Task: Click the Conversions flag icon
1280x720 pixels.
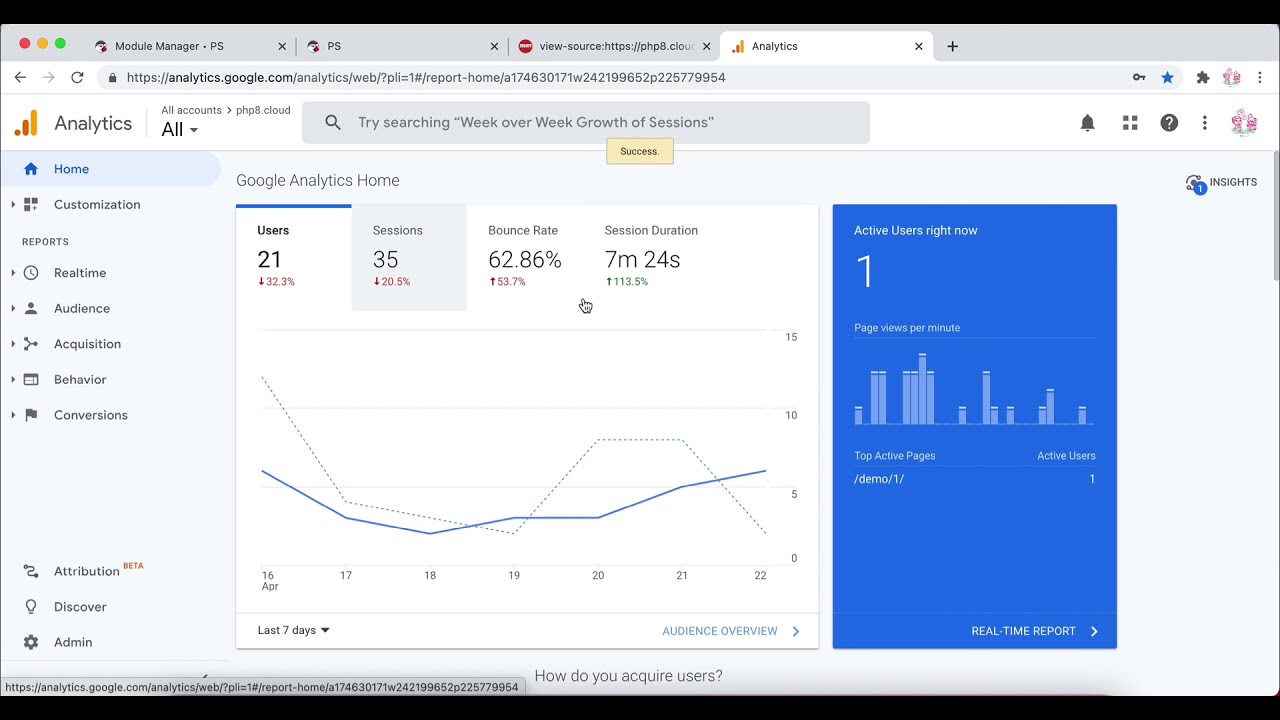Action: coord(31,415)
